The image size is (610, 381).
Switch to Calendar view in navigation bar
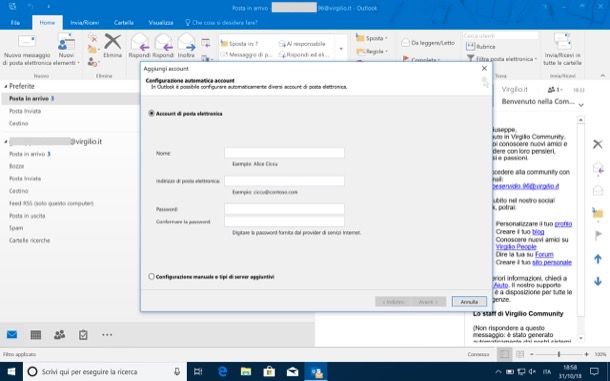(x=36, y=335)
